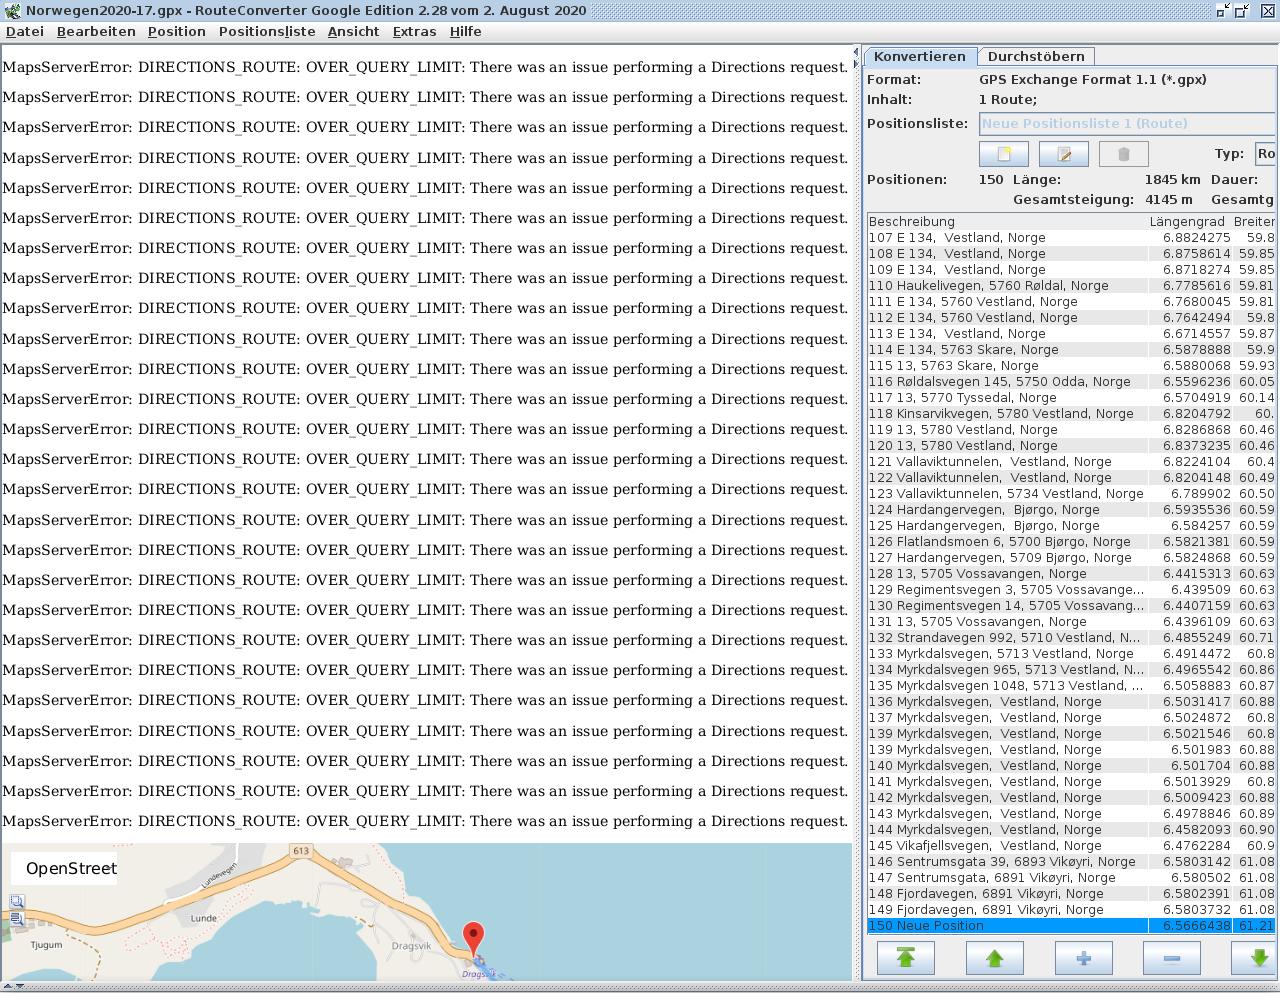Viewport: 1280px width, 993px height.
Task: Open the Extras menu
Action: click(x=414, y=32)
